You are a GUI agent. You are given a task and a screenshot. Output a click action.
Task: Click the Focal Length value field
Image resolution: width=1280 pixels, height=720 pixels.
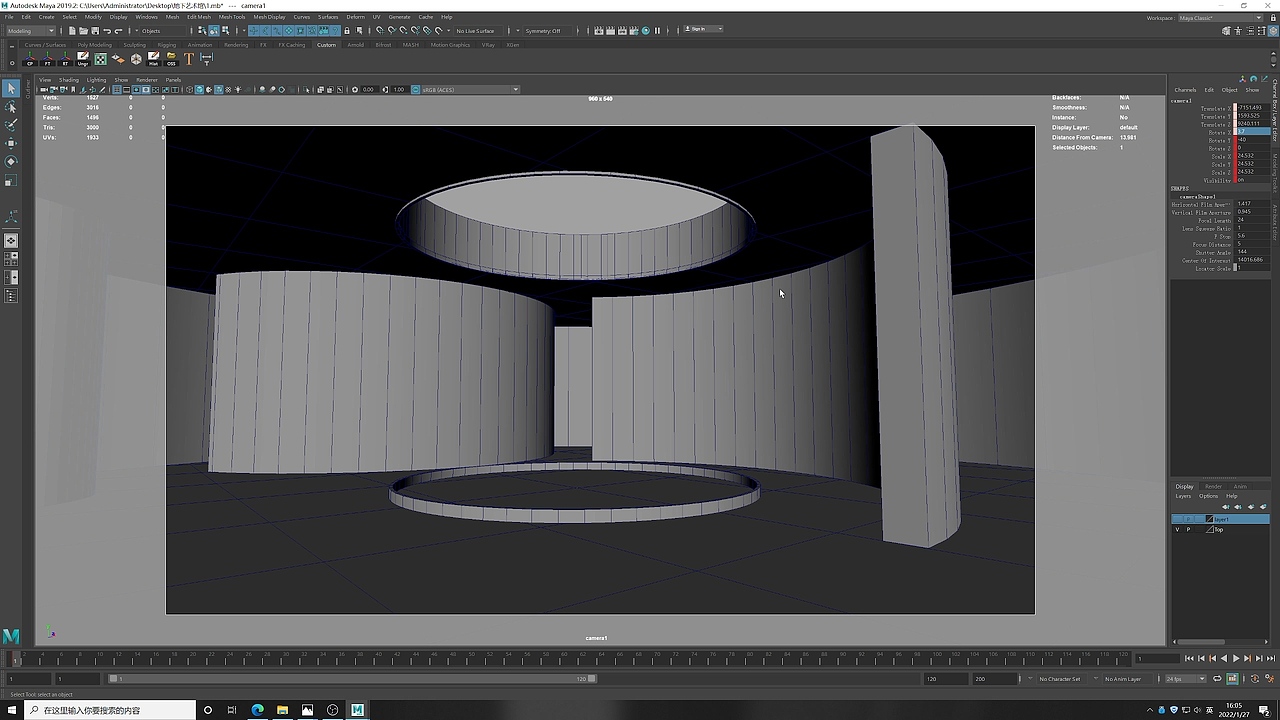click(x=1253, y=220)
